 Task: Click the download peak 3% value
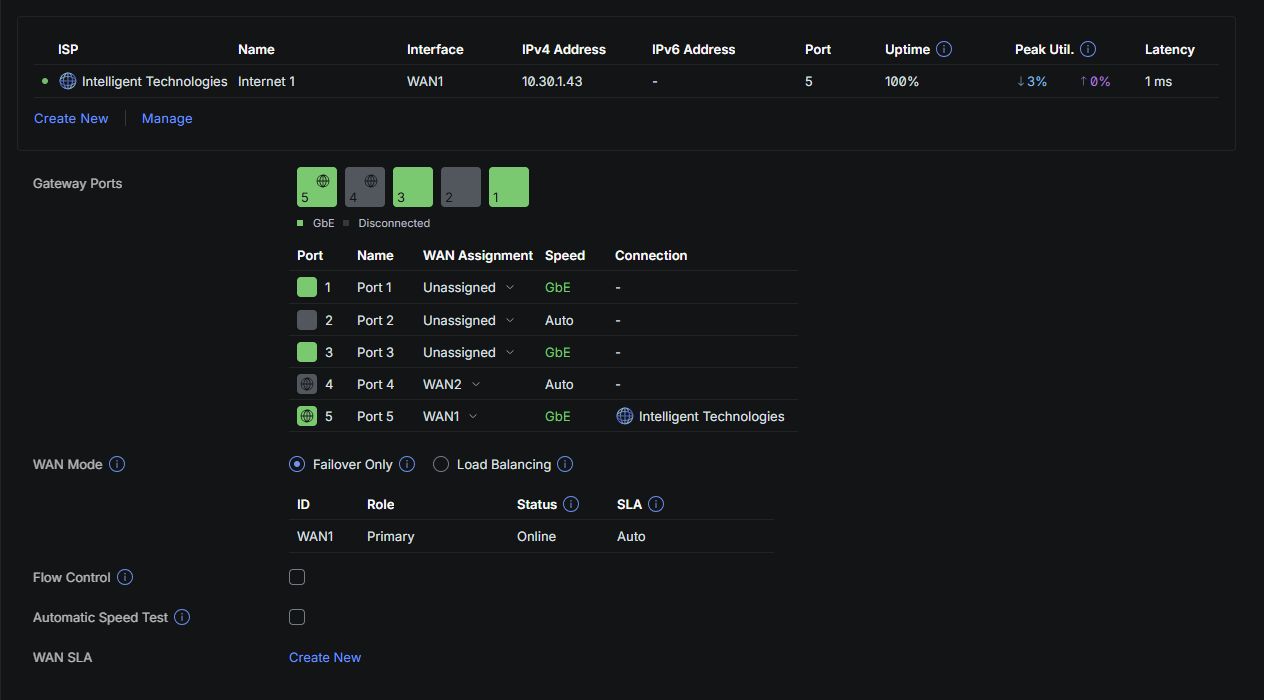tap(1032, 81)
